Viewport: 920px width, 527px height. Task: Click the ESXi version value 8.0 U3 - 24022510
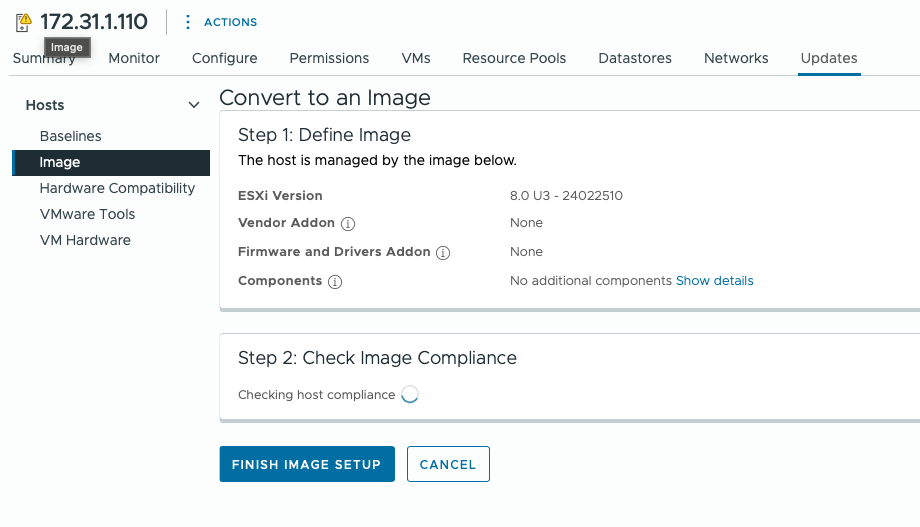tap(566, 195)
